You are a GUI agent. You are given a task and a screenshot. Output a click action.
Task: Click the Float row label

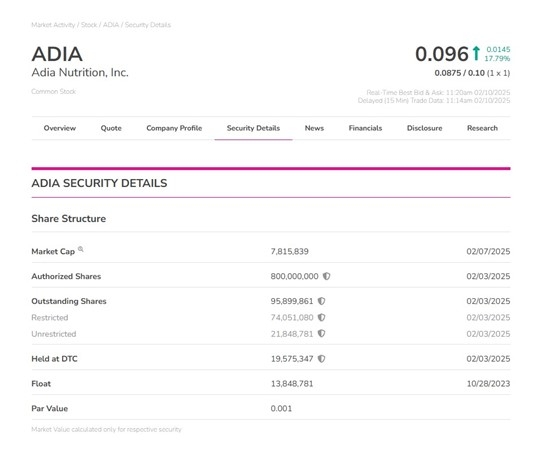(x=41, y=384)
